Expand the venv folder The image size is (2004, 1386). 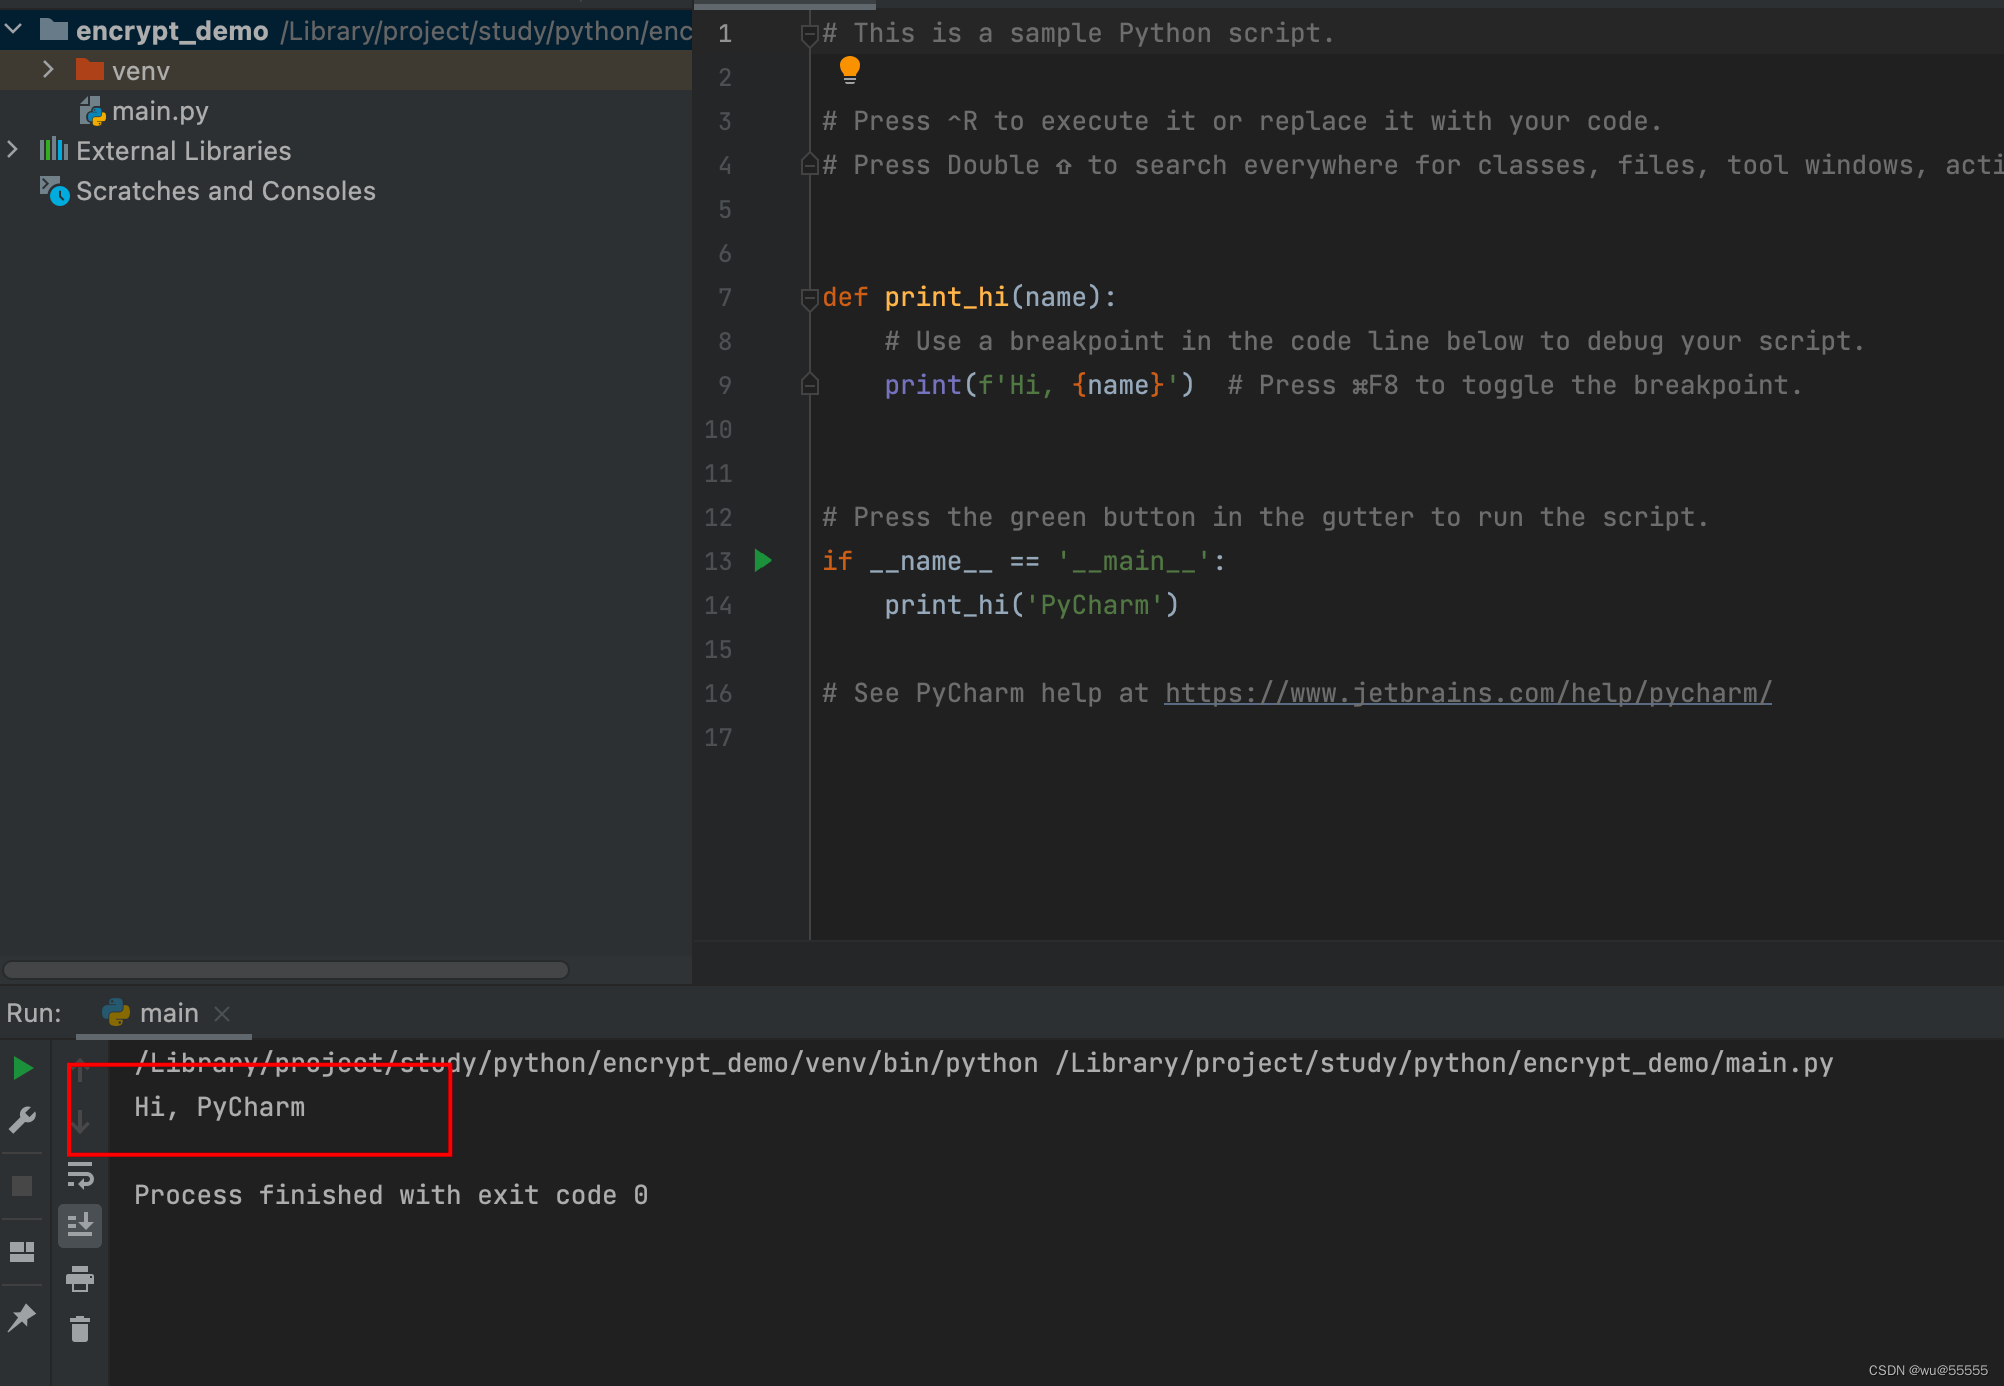48,70
